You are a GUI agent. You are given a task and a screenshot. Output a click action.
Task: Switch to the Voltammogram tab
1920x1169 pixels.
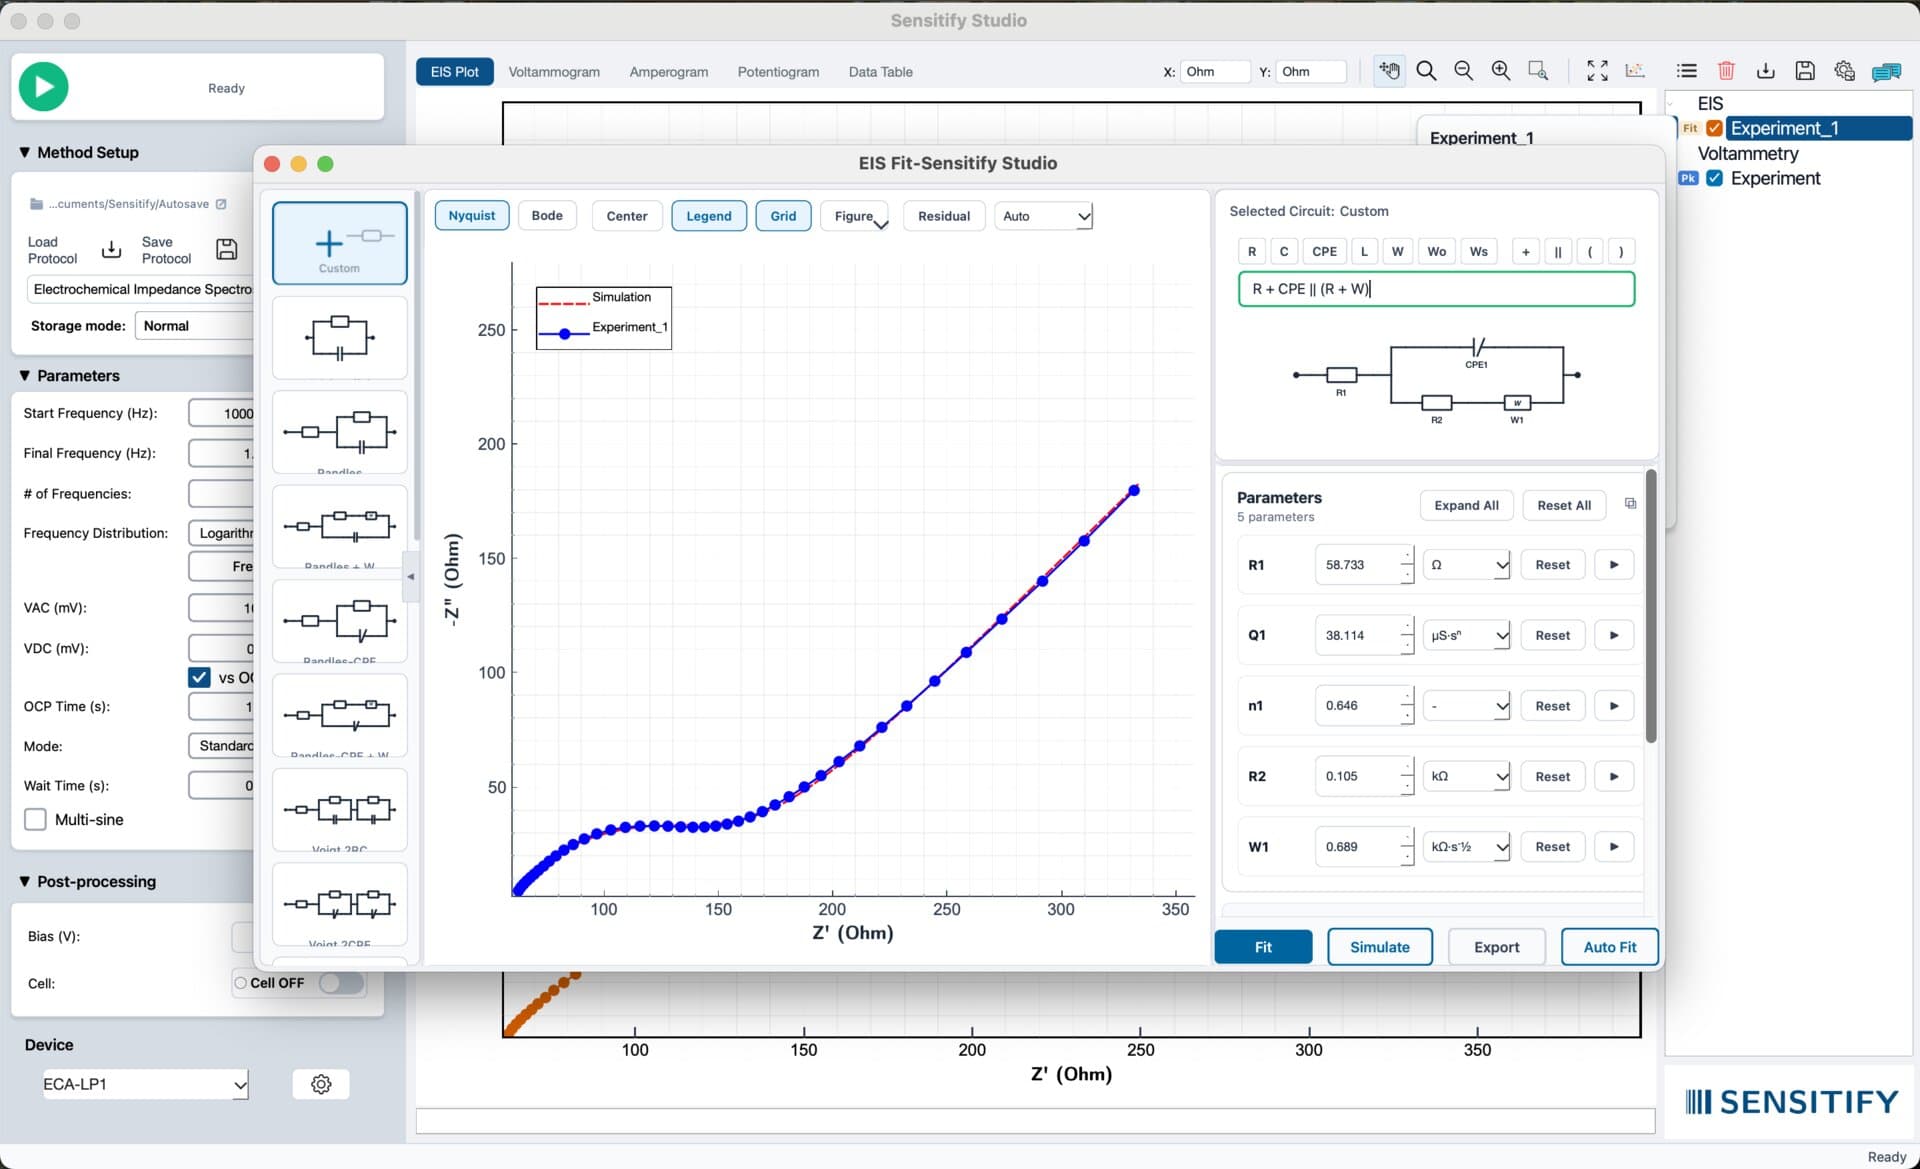point(554,72)
